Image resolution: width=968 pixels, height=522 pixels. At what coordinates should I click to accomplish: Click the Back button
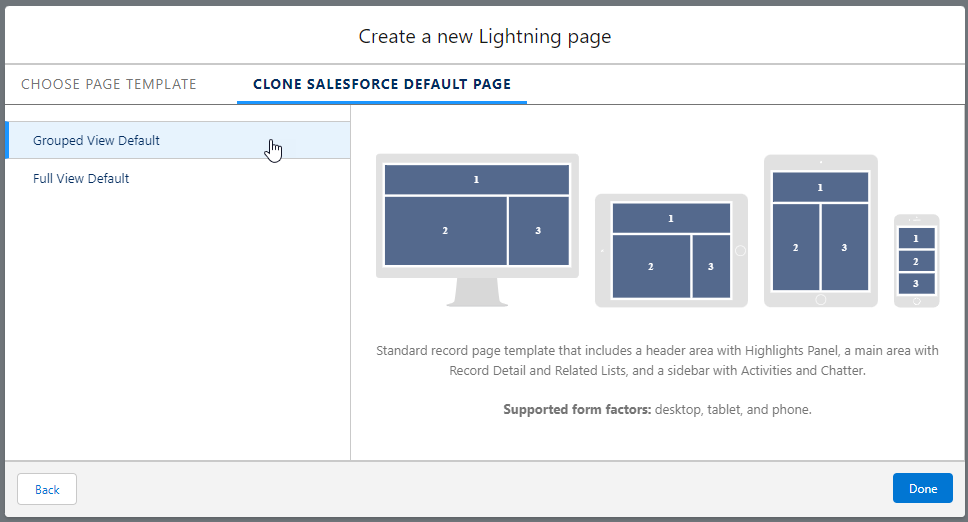[47, 489]
